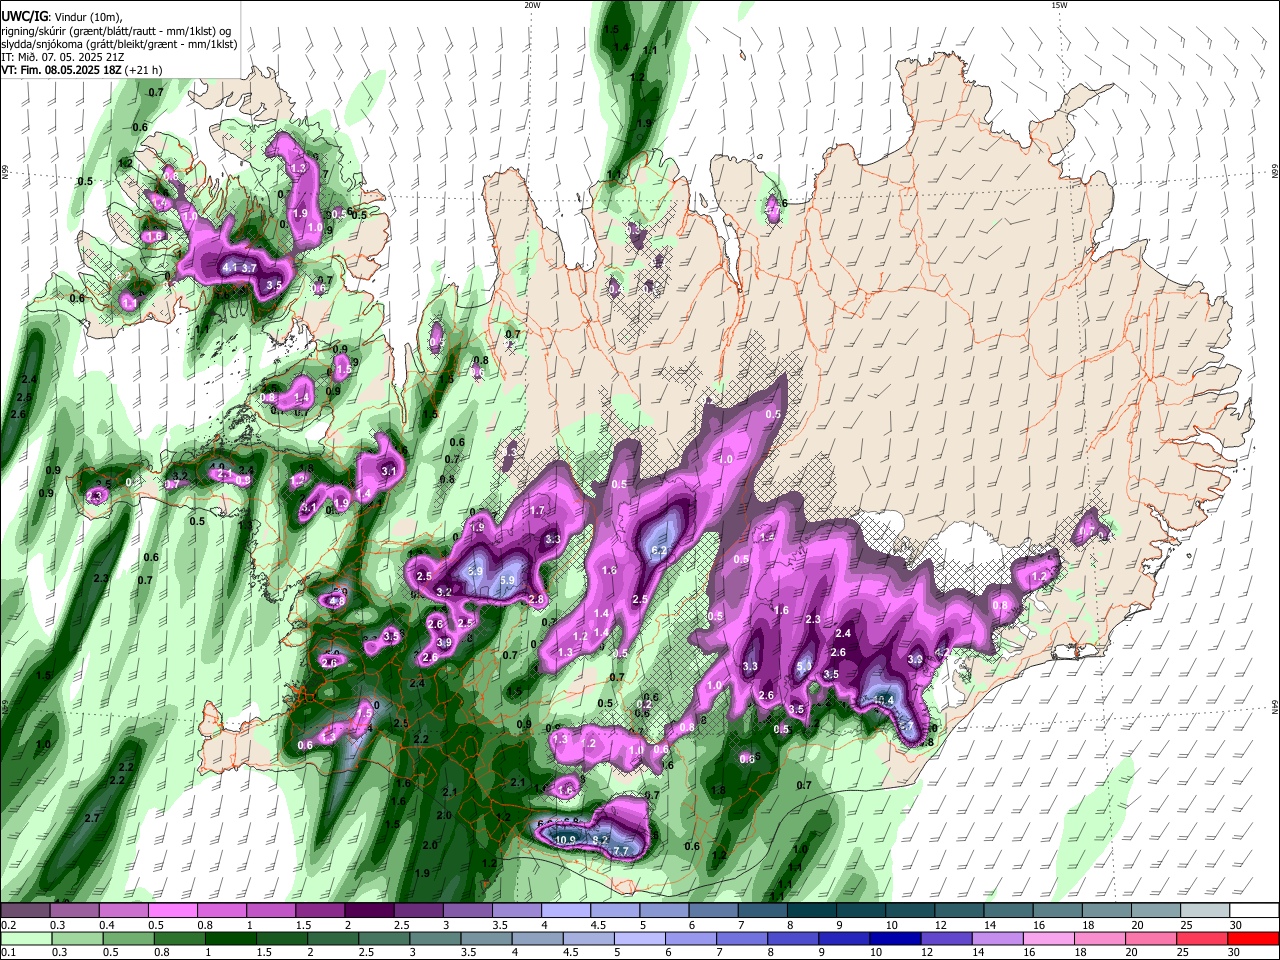Pick the darkest purple snow-scale swatch at 2
Screen dimensions: 1280x960
[x=369, y=912]
